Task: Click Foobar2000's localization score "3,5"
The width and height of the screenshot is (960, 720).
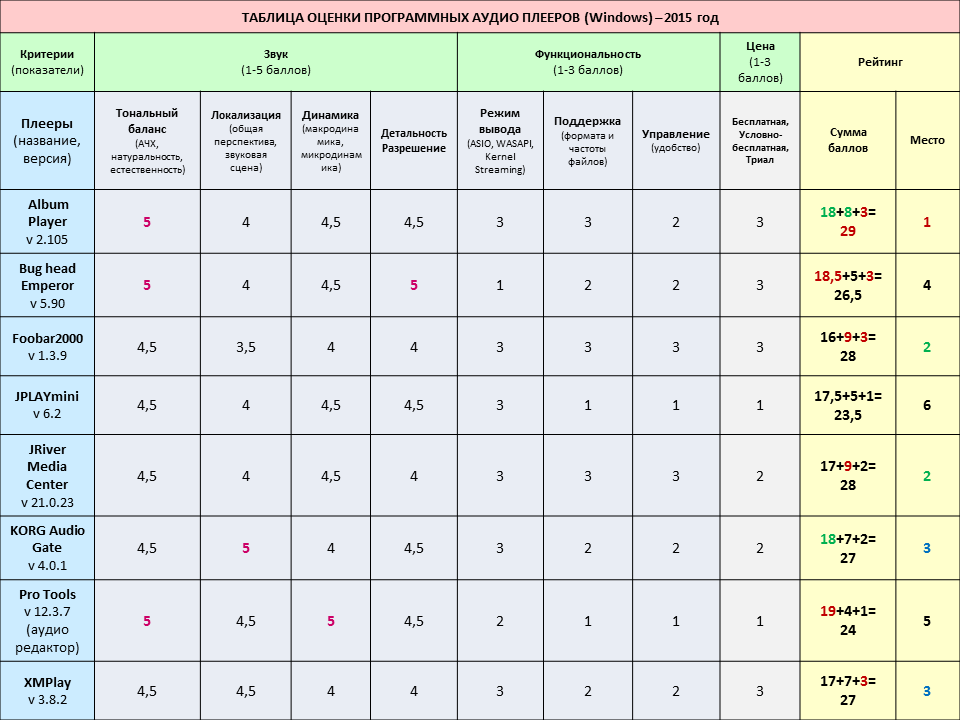Action: click(x=246, y=347)
